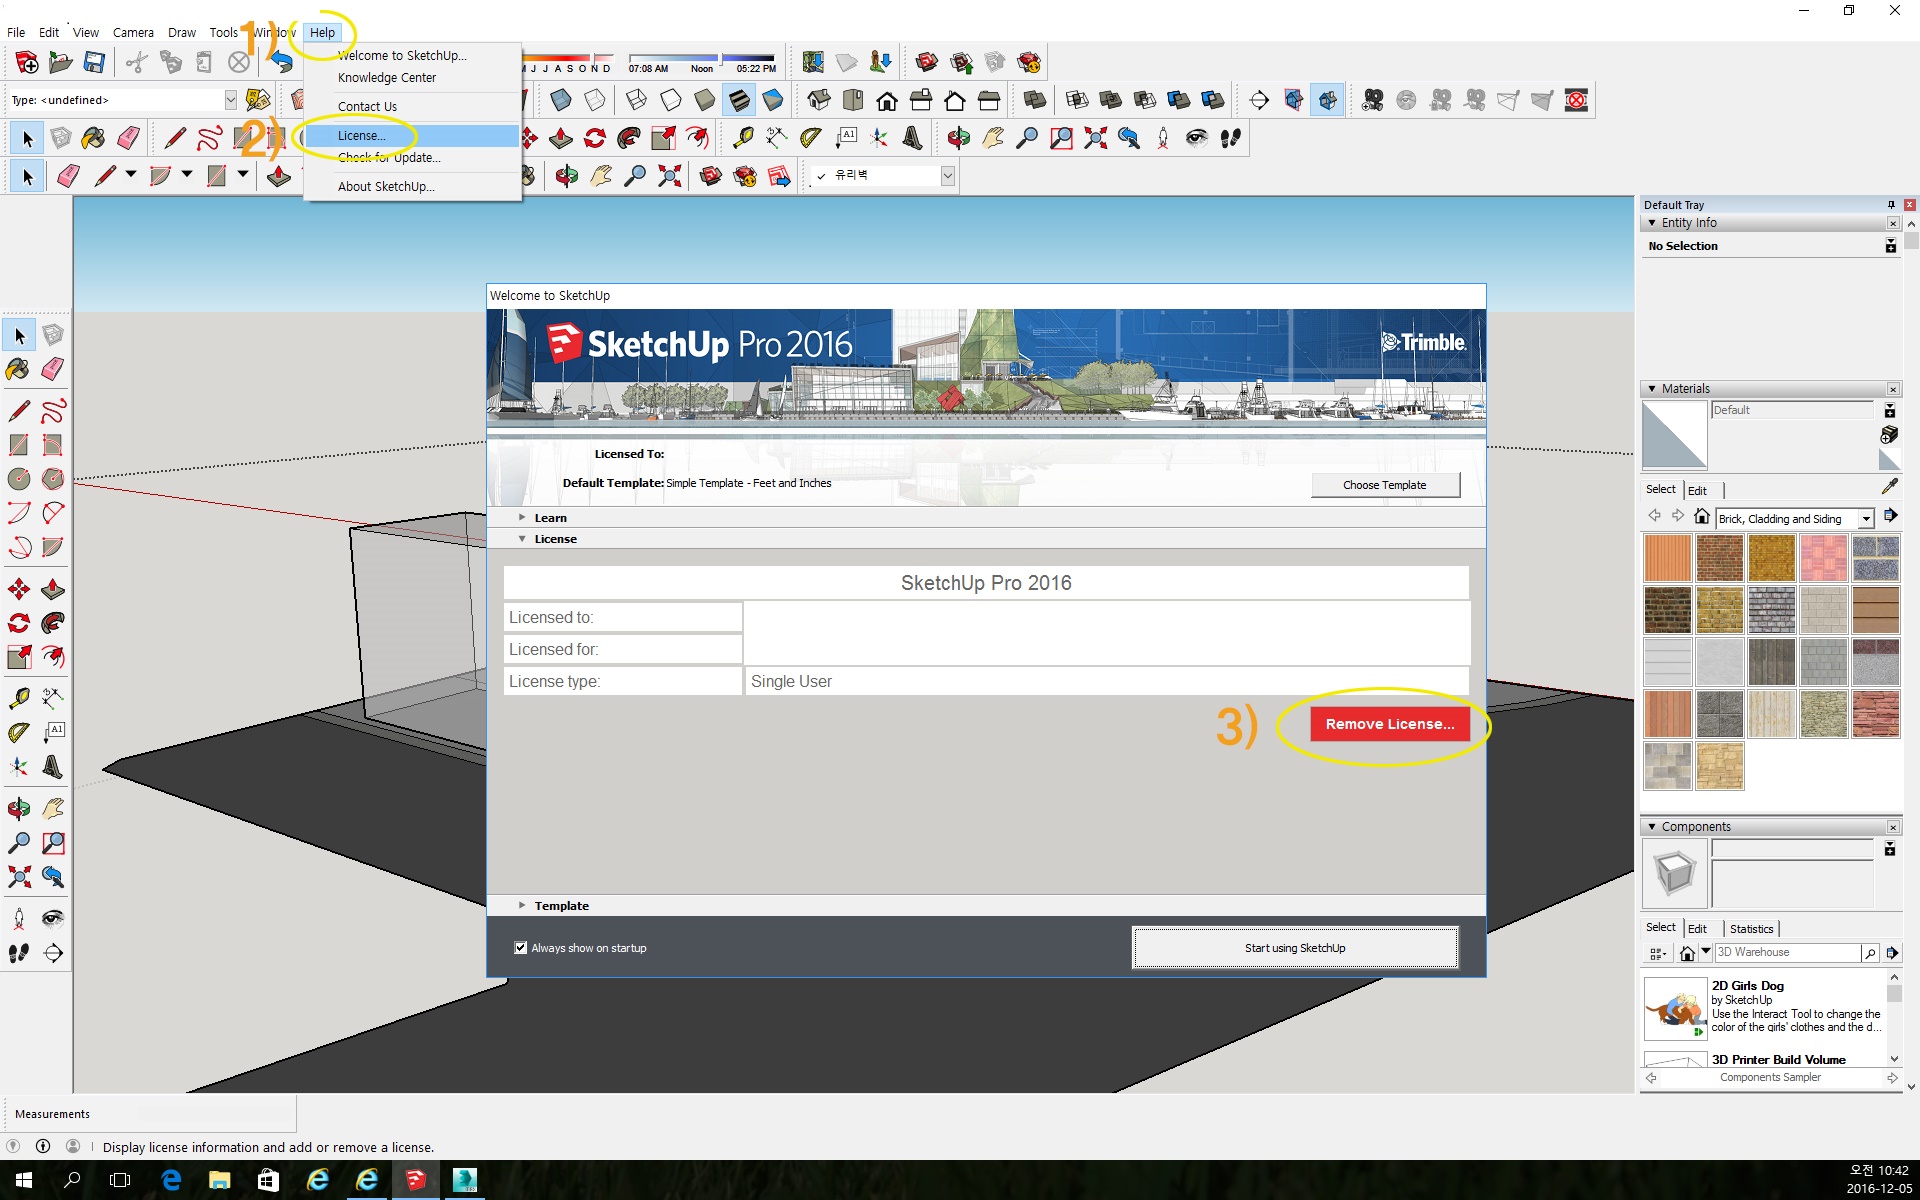
Task: Open the File menu
Action: click(16, 32)
